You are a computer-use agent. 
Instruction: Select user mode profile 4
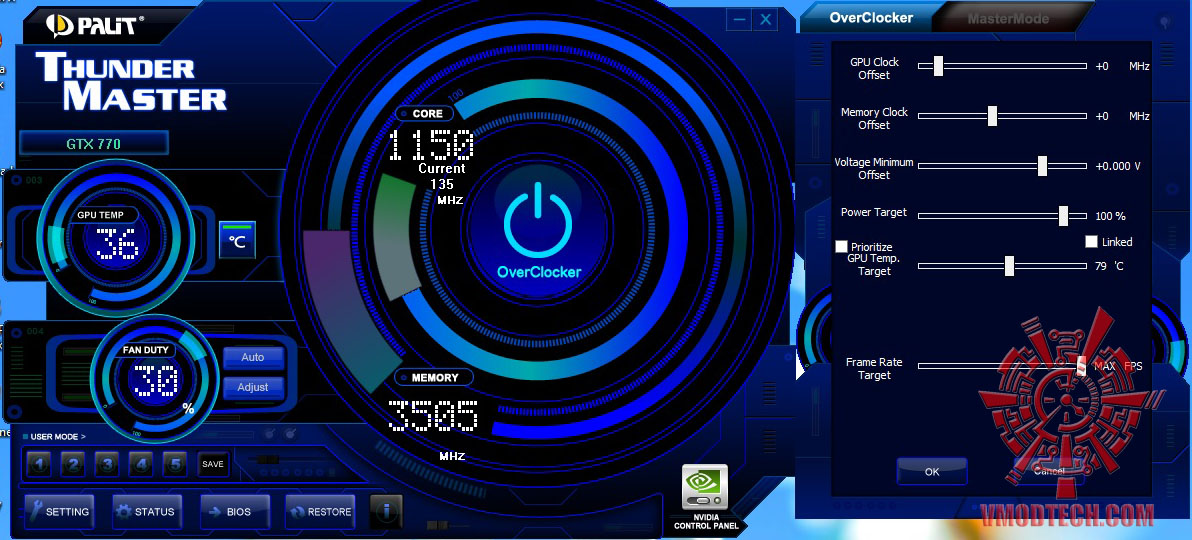tap(141, 464)
